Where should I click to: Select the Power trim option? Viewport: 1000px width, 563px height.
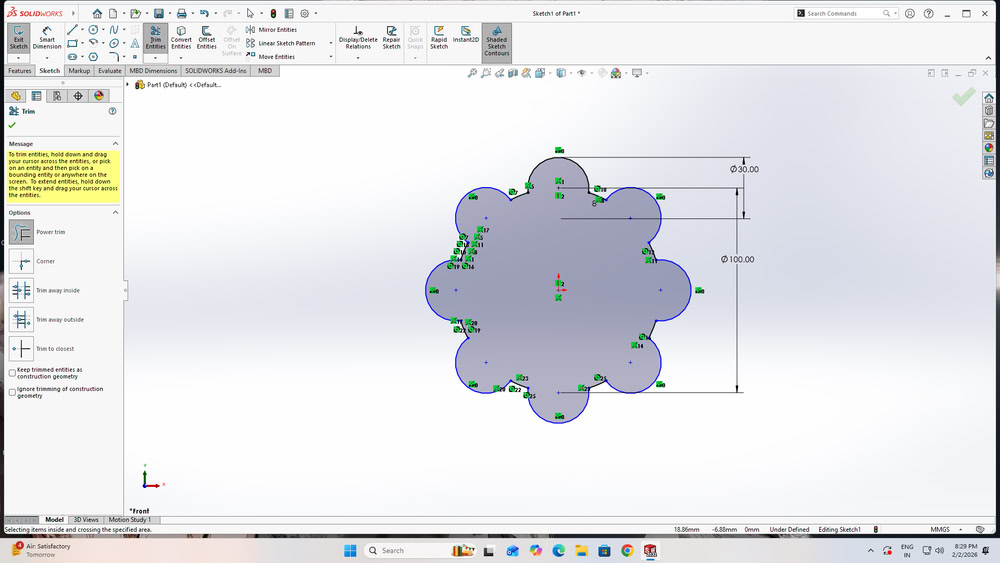pyautogui.click(x=21, y=232)
